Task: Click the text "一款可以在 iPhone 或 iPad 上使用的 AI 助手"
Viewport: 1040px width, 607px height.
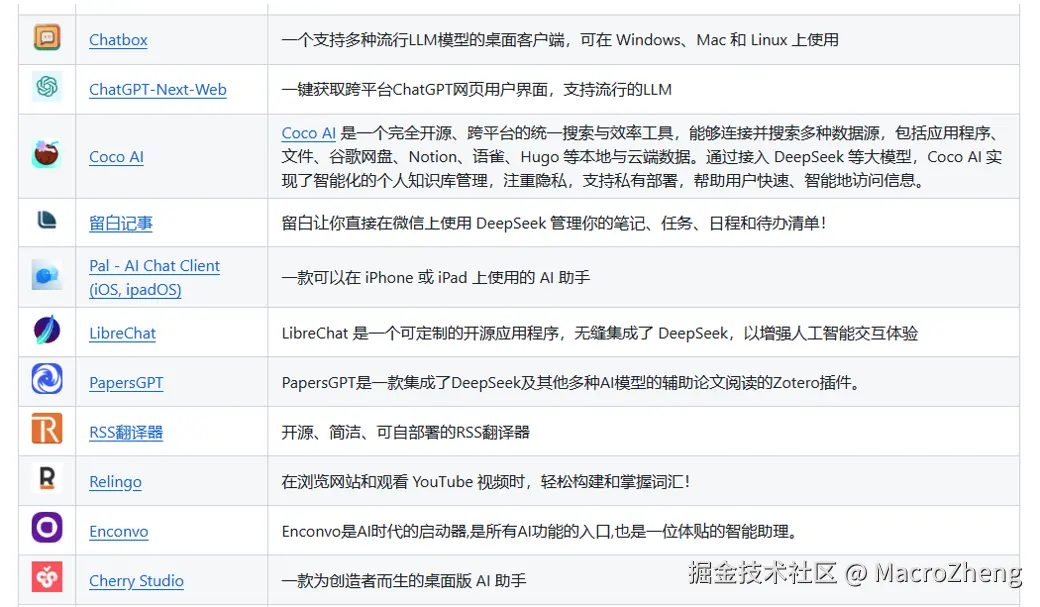Action: click(x=435, y=277)
